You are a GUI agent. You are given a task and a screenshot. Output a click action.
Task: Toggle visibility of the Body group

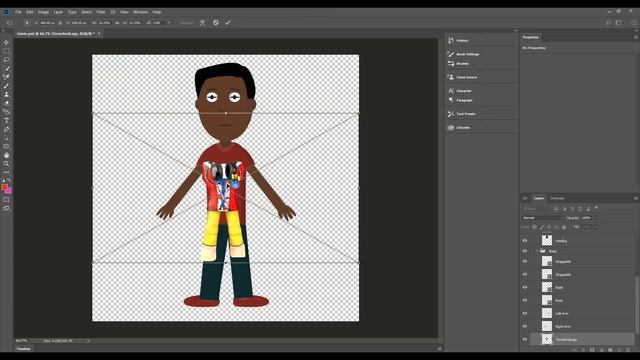tap(525, 251)
